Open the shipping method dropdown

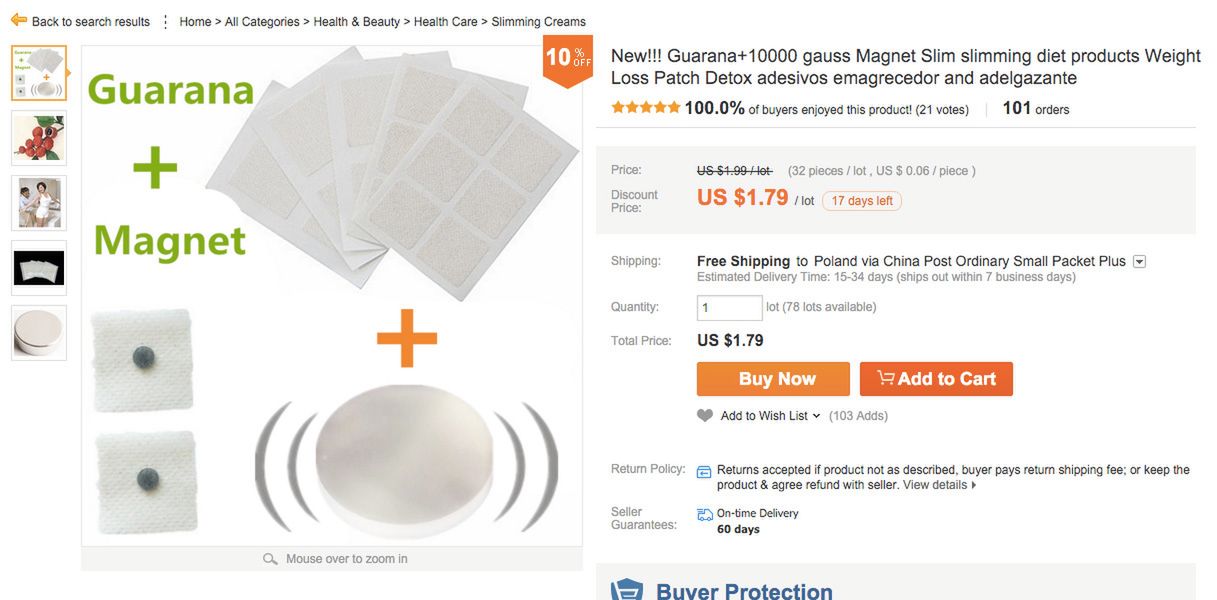pyautogui.click(x=1139, y=262)
